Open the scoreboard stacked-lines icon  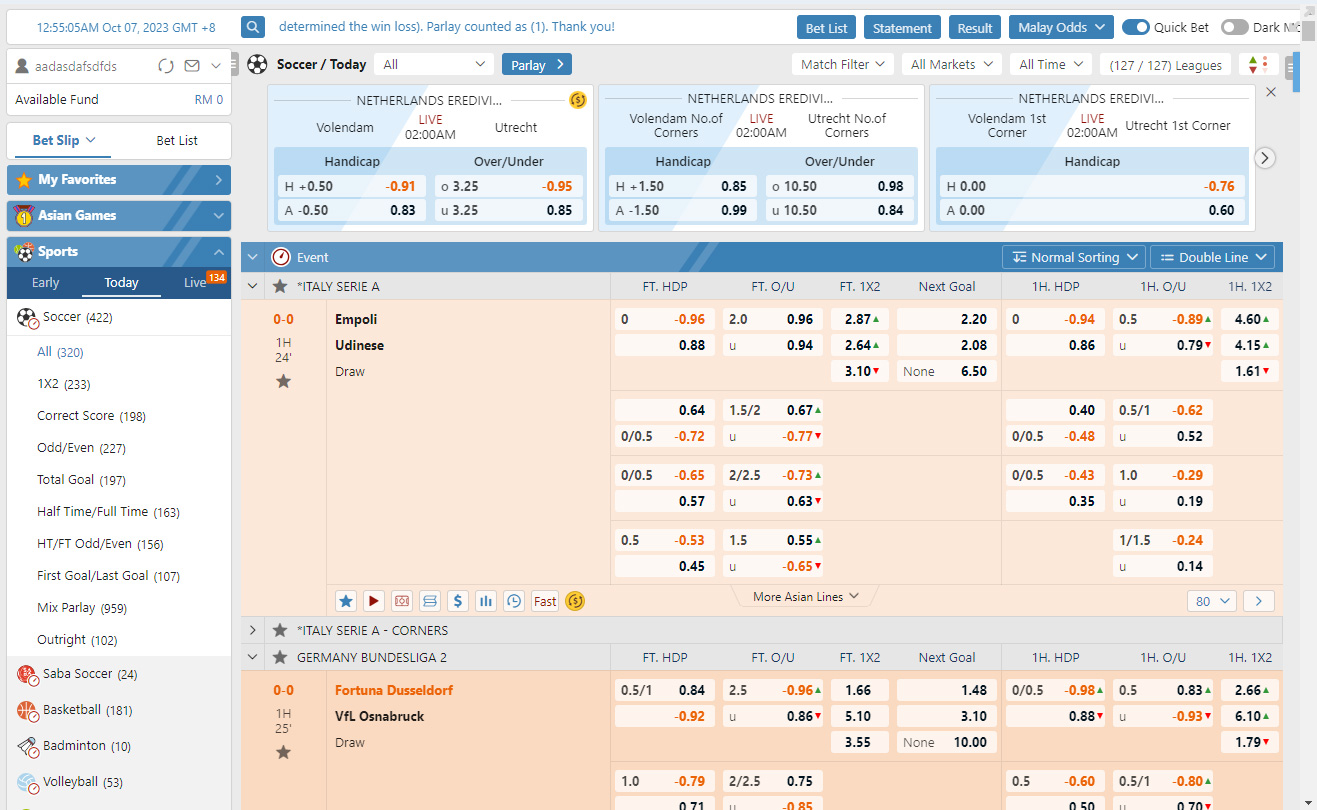tap(430, 601)
